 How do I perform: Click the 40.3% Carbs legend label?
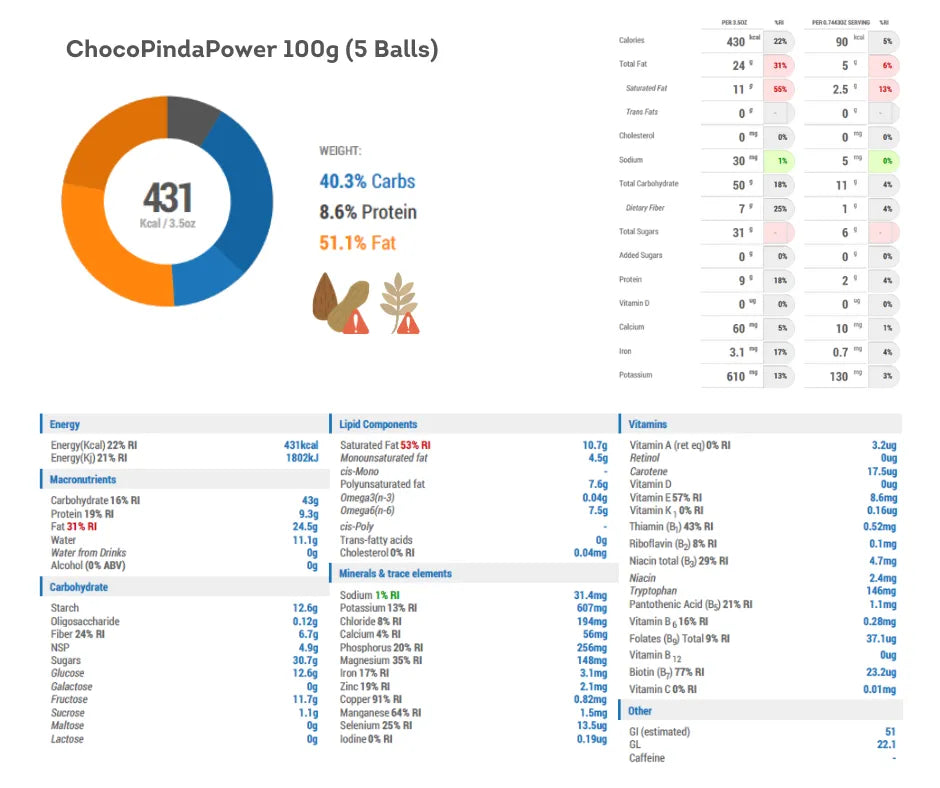(x=367, y=182)
